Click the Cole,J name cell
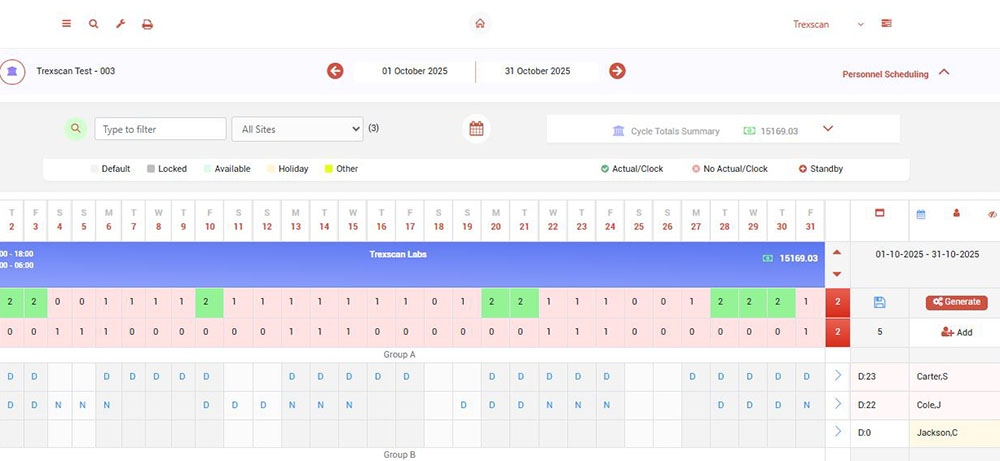This screenshot has height=461, width=1000. tap(955, 404)
